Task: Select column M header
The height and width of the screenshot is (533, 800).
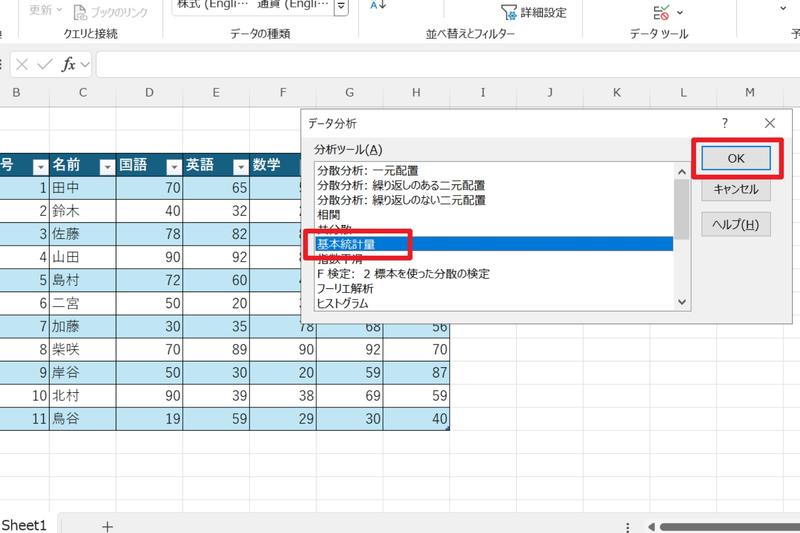Action: point(749,92)
